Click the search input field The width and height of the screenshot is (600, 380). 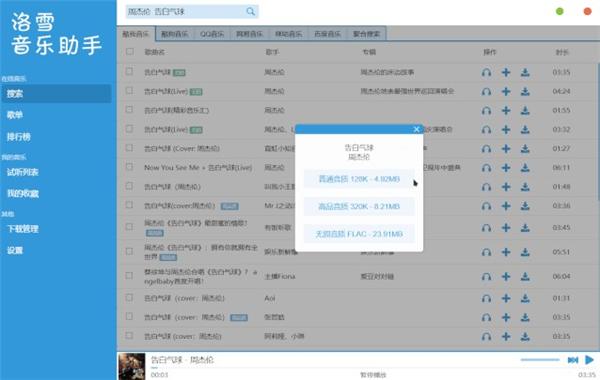(x=186, y=11)
